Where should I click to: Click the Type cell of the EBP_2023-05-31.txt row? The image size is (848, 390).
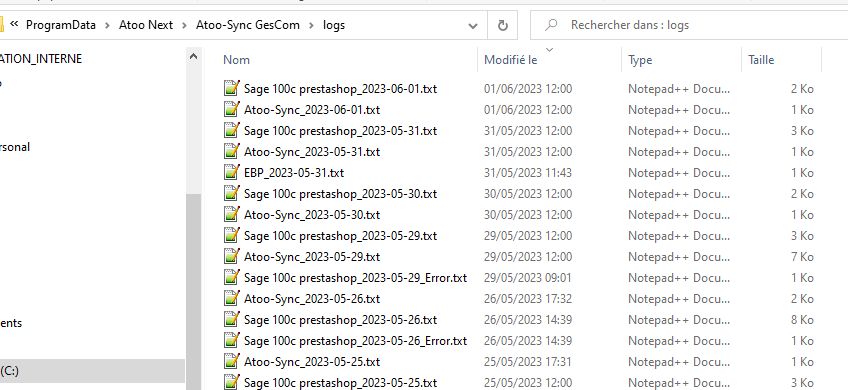[x=679, y=173]
